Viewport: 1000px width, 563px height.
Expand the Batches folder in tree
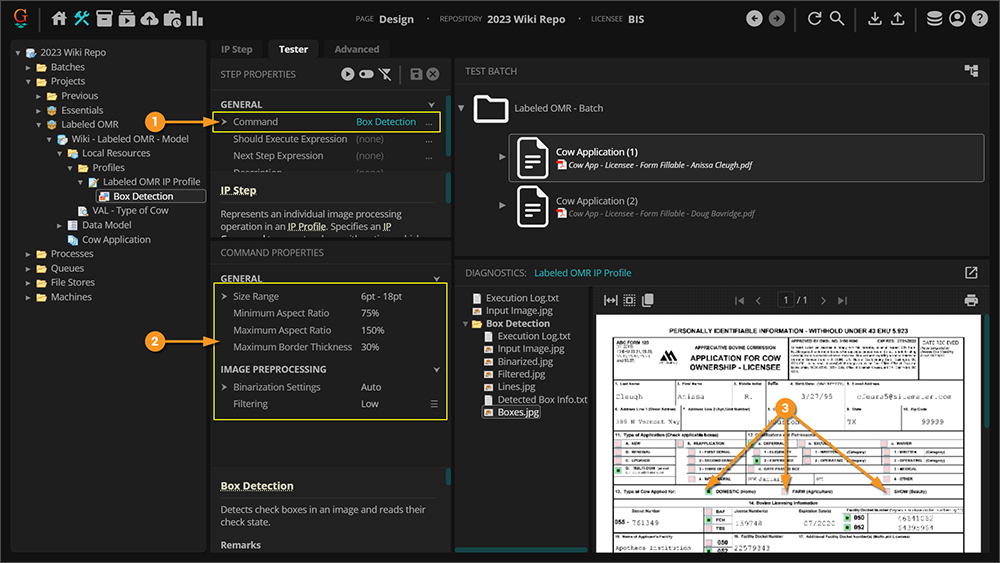pos(29,67)
